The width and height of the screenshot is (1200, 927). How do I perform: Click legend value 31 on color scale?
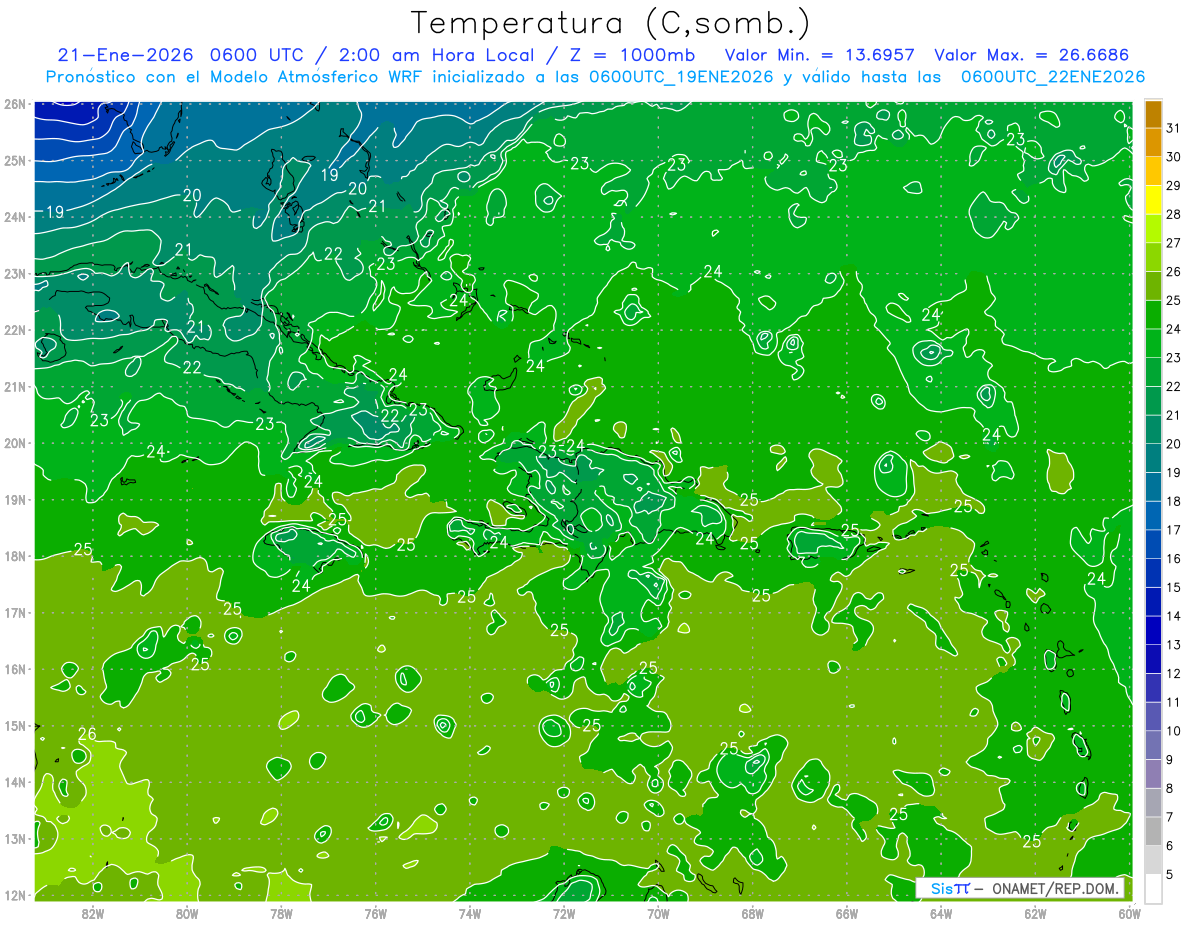coord(1174,128)
